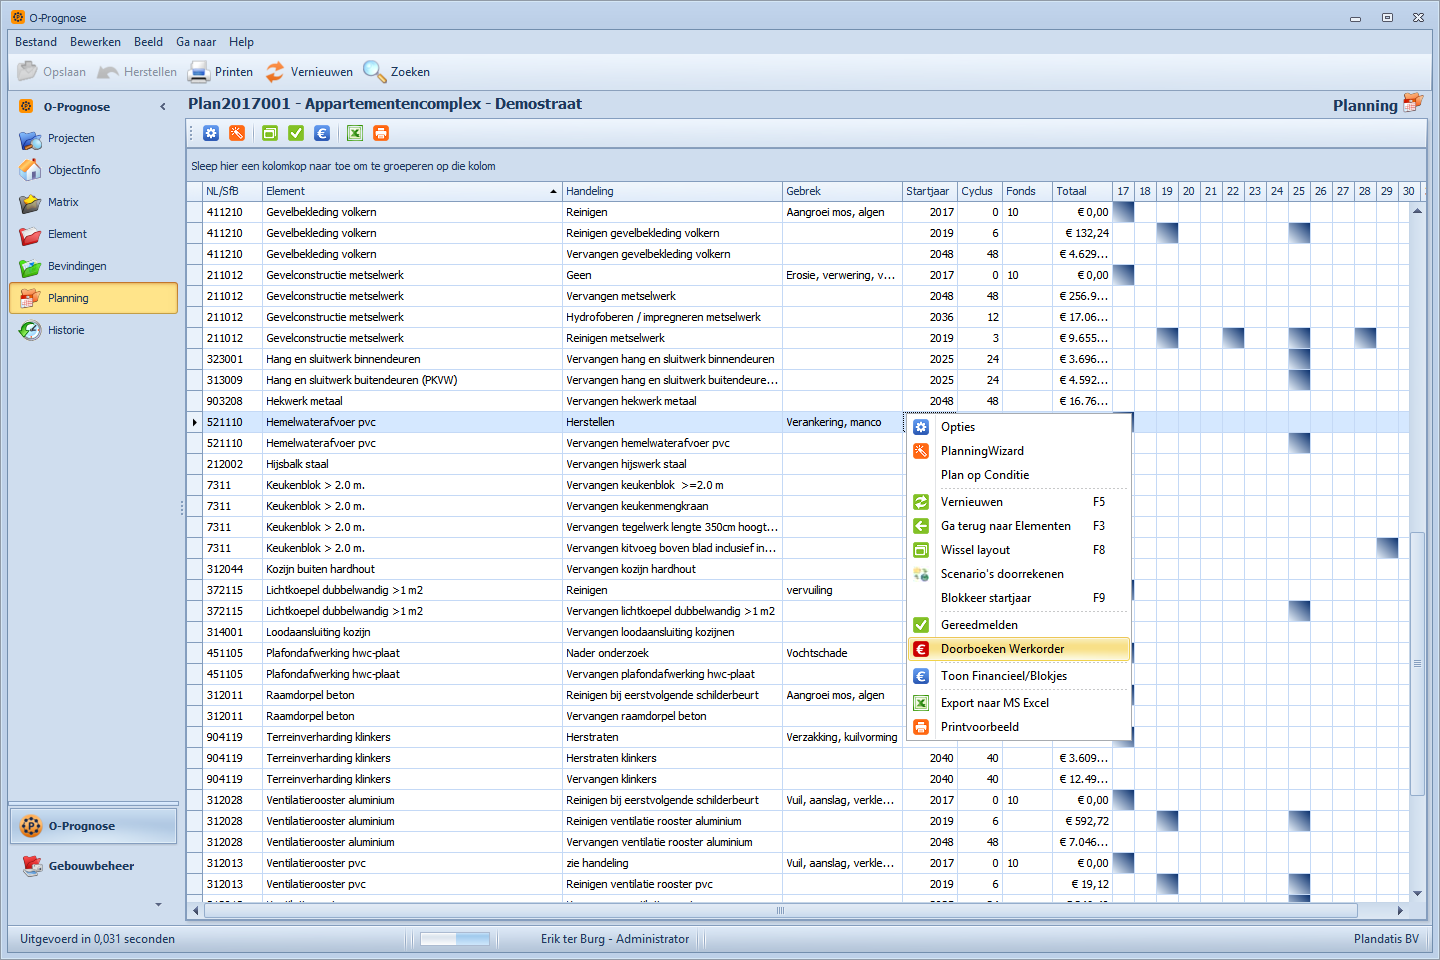Sort by Fonds column header

[x=1027, y=191]
